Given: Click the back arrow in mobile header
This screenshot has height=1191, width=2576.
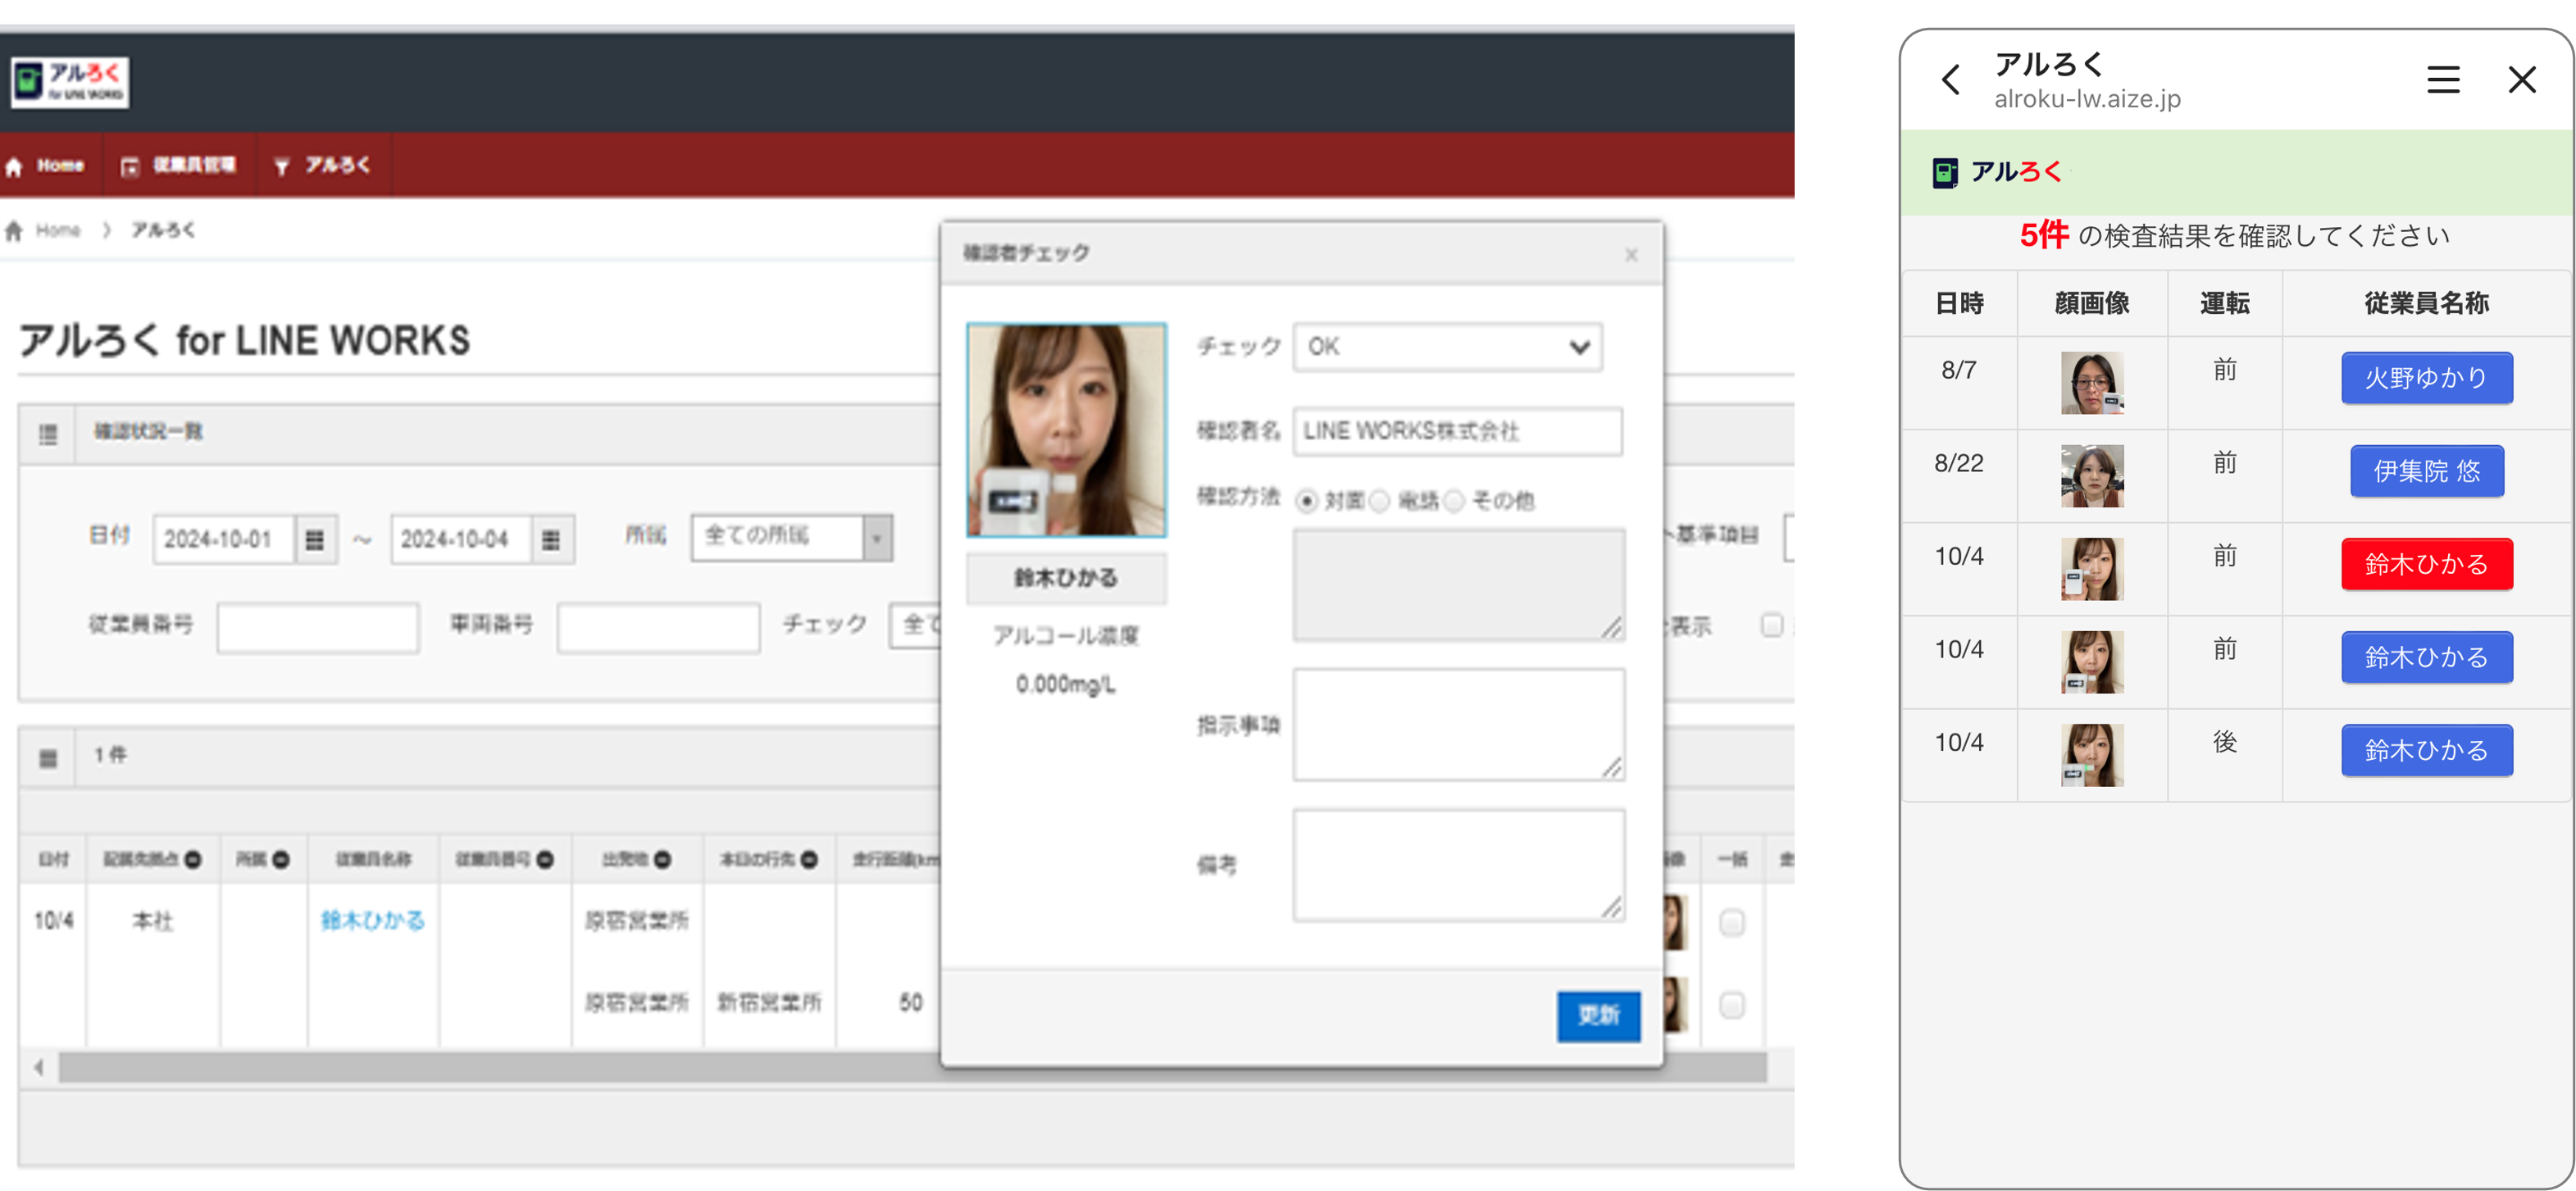Looking at the screenshot, I should point(1950,80).
